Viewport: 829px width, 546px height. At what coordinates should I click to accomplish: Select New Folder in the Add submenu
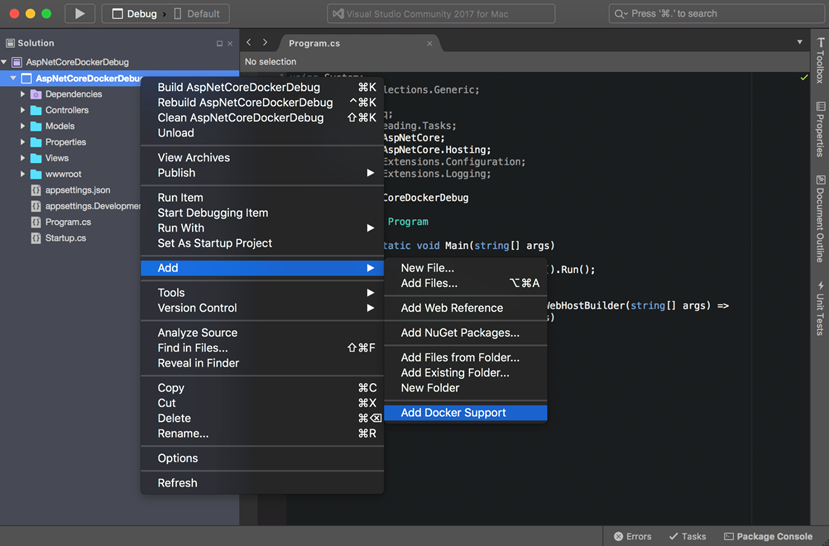pyautogui.click(x=466, y=388)
